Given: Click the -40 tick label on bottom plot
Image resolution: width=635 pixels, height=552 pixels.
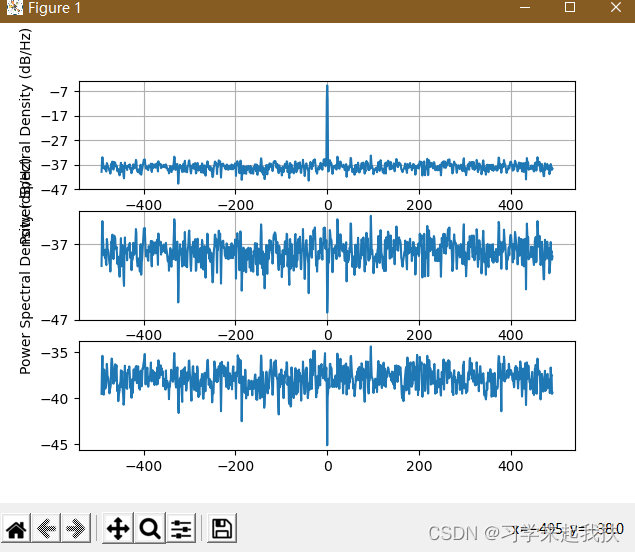Looking at the screenshot, I should click(55, 399).
